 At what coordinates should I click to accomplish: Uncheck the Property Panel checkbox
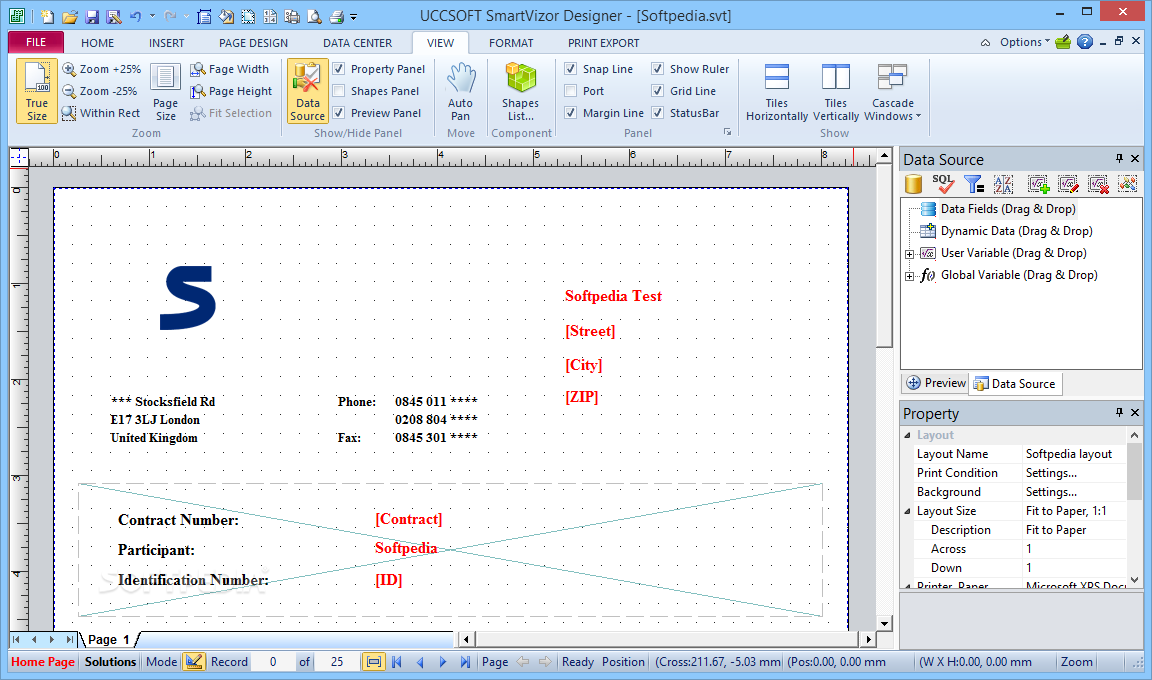coord(339,69)
